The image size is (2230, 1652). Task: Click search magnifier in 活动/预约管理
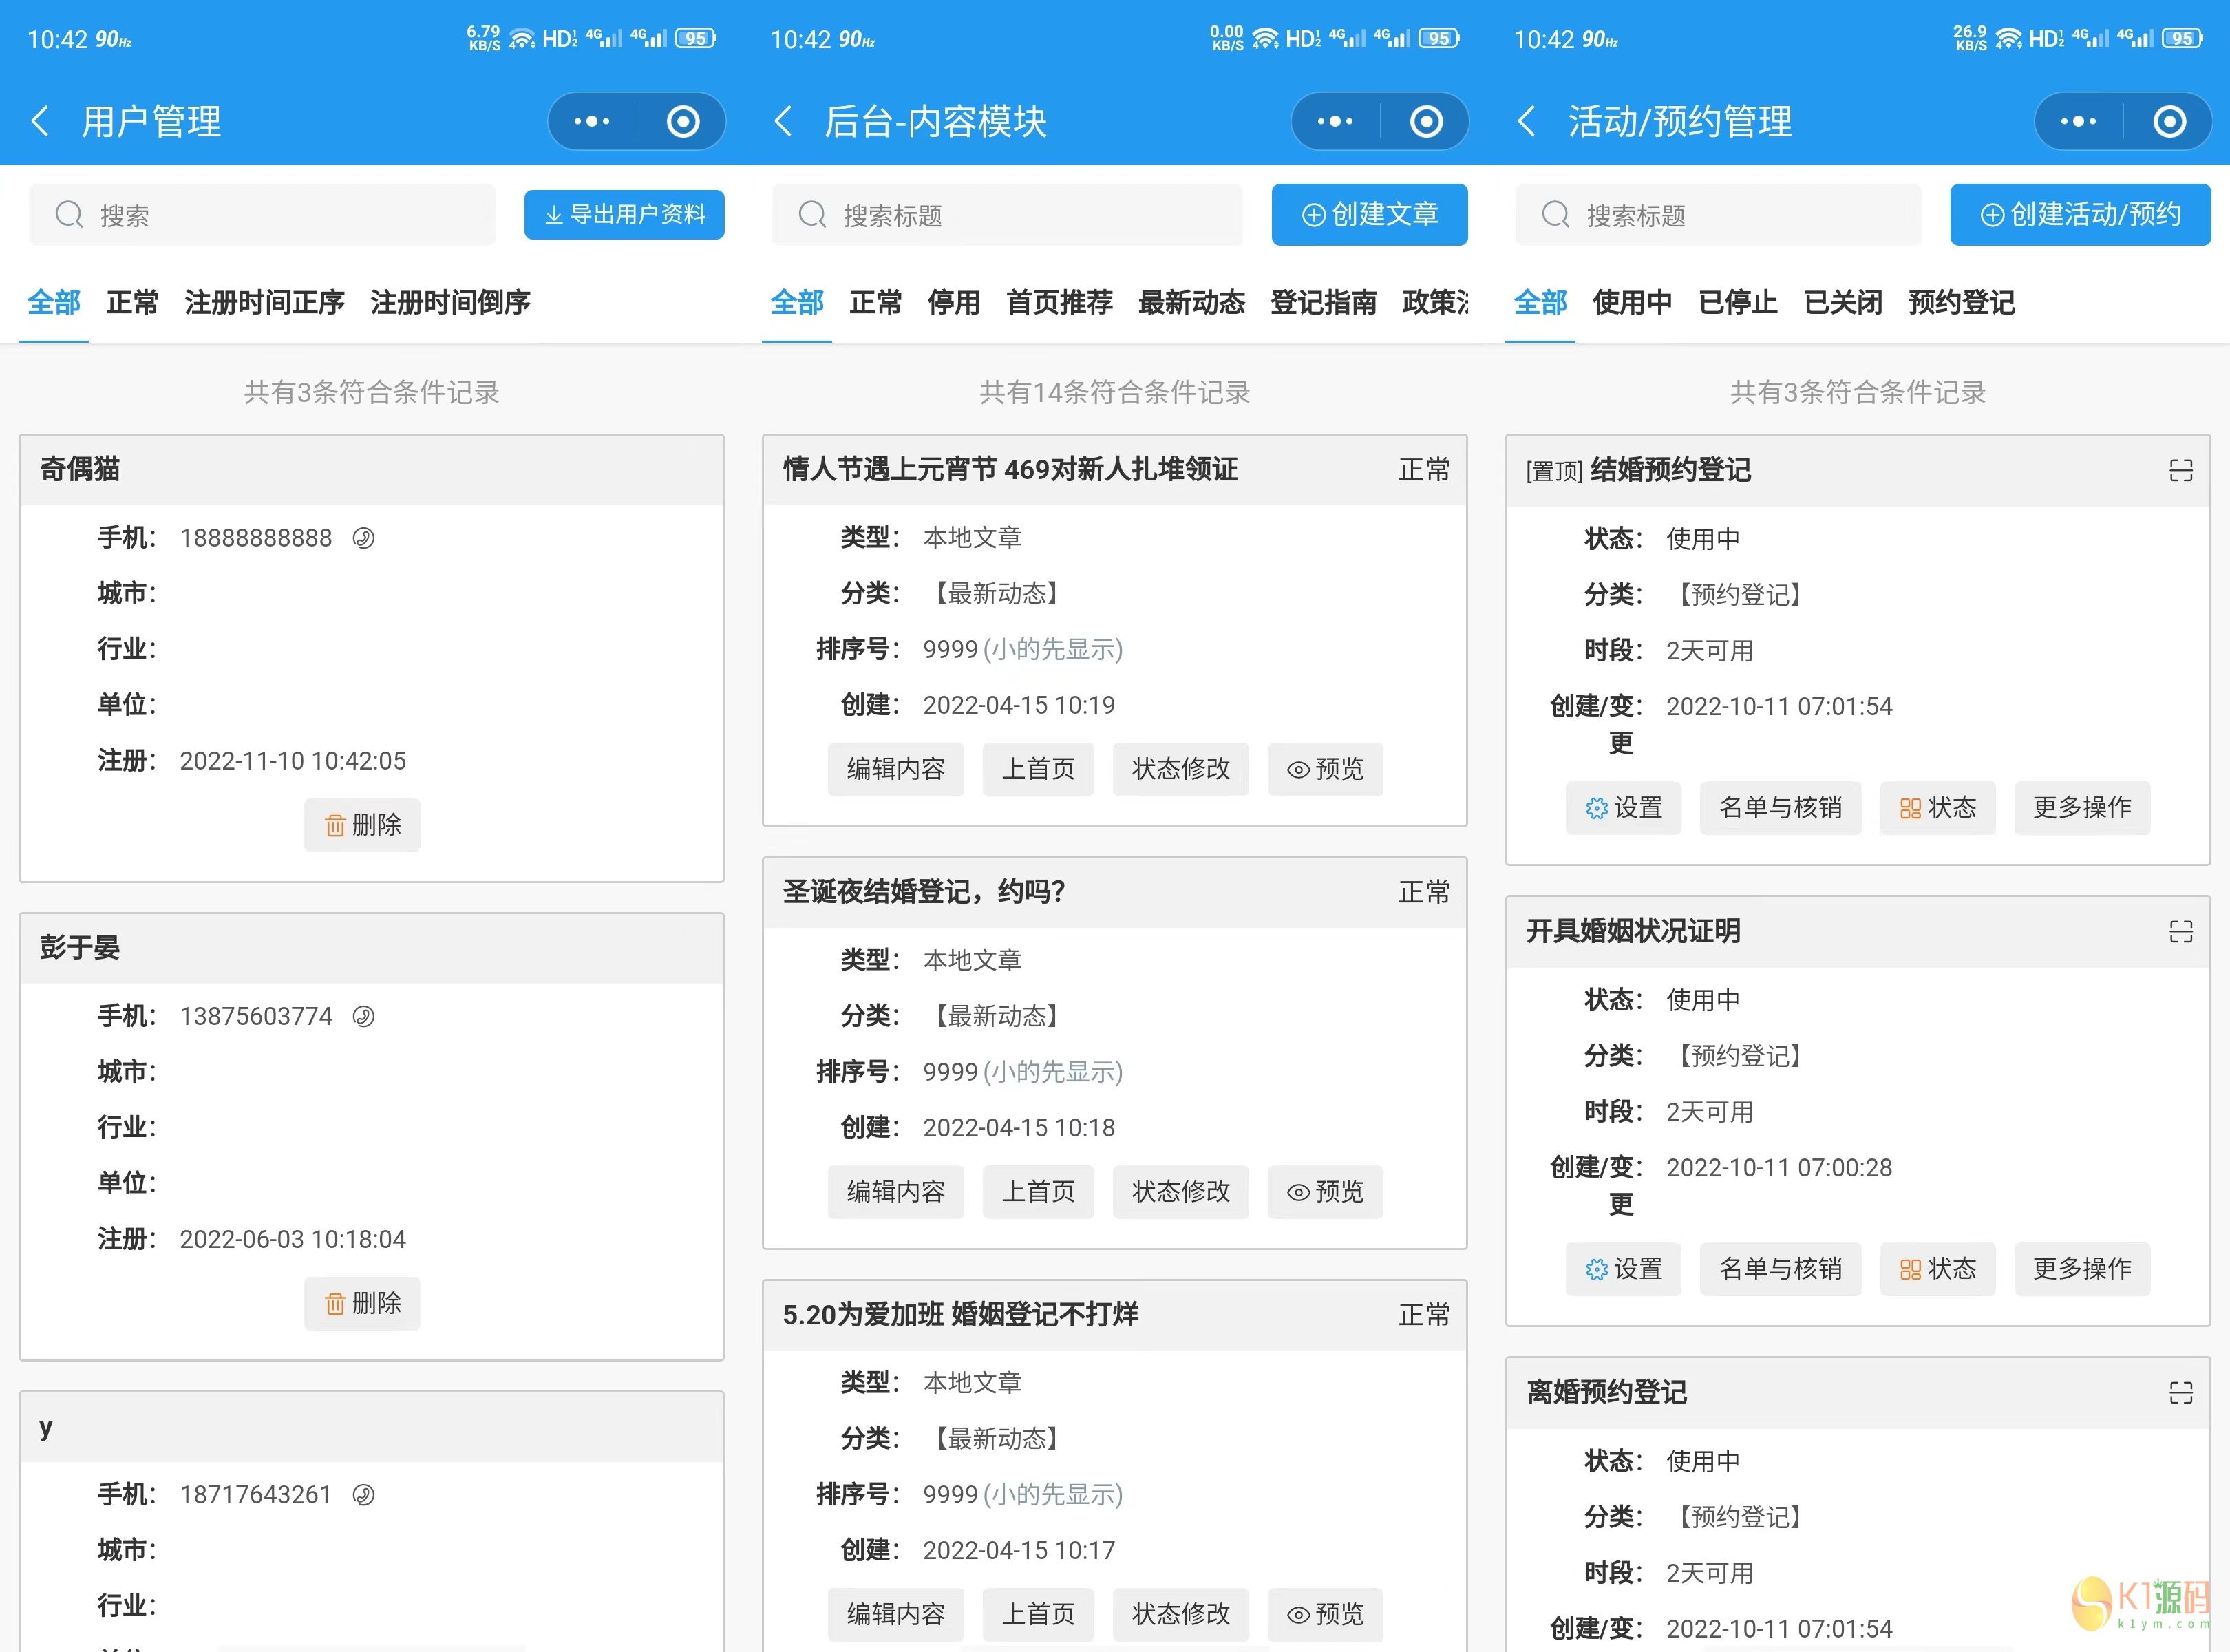[x=1555, y=214]
